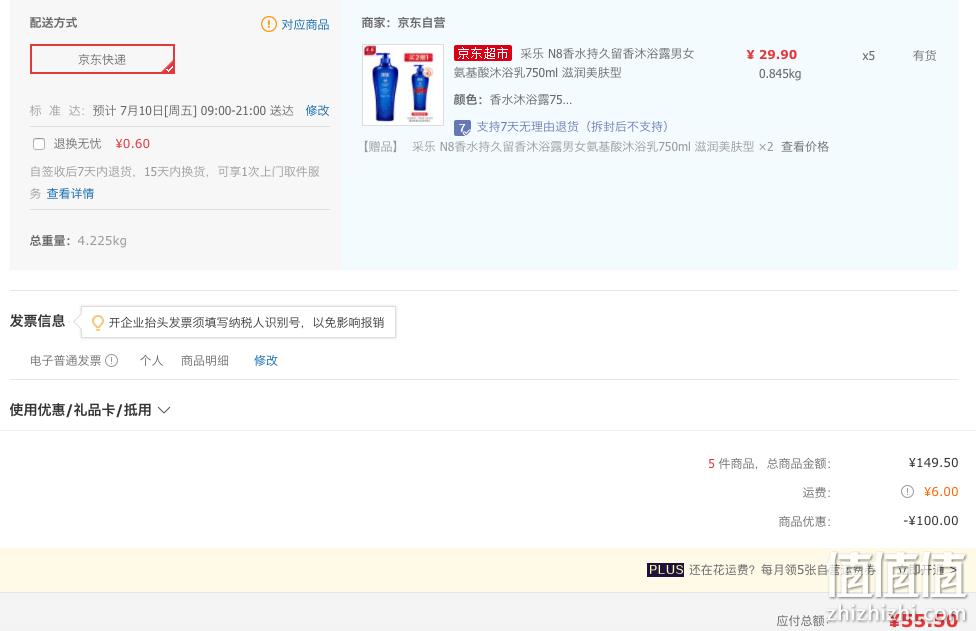Open the shower gel product thumbnail
Screen dimensions: 976x631
(403, 85)
